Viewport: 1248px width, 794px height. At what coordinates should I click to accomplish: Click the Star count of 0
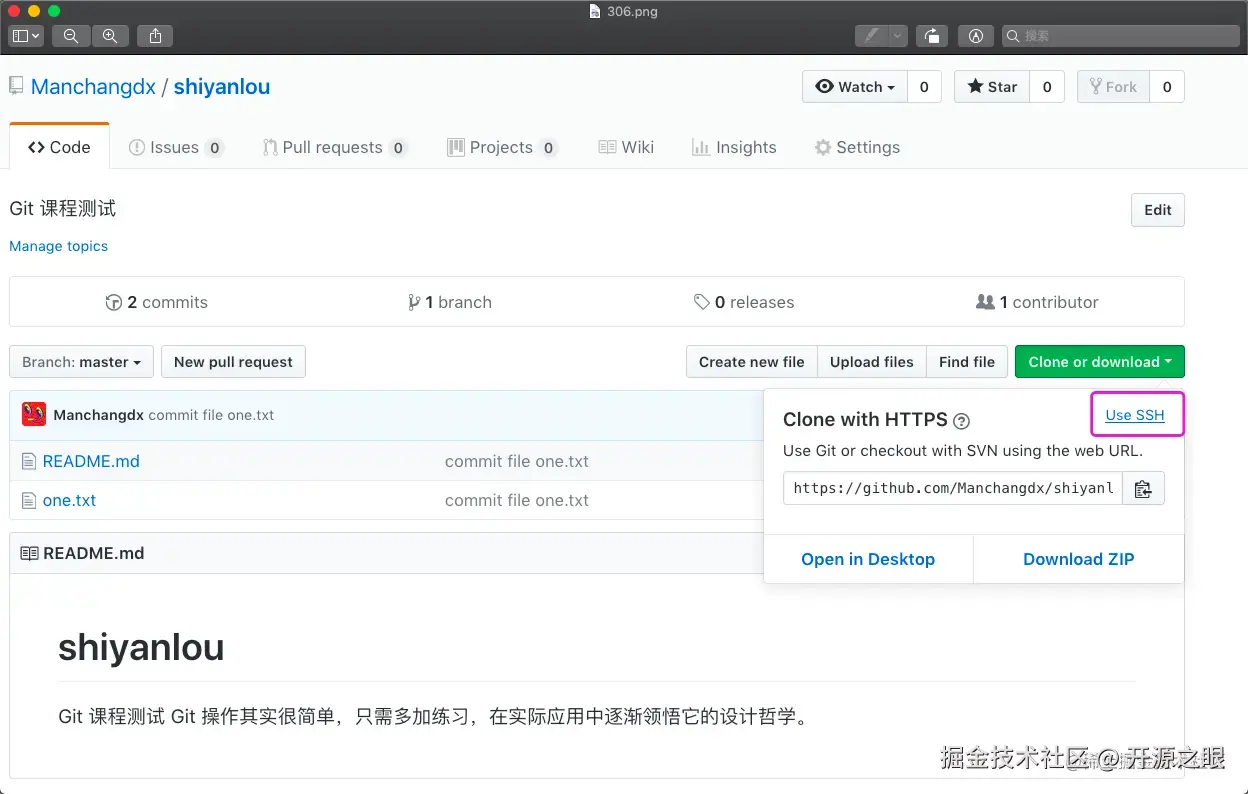[x=1047, y=87]
